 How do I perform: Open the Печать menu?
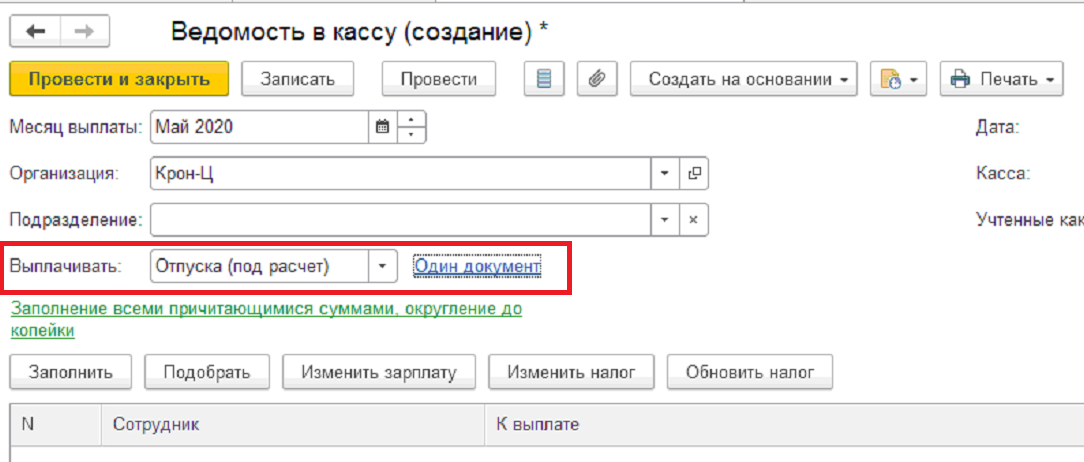(1001, 79)
